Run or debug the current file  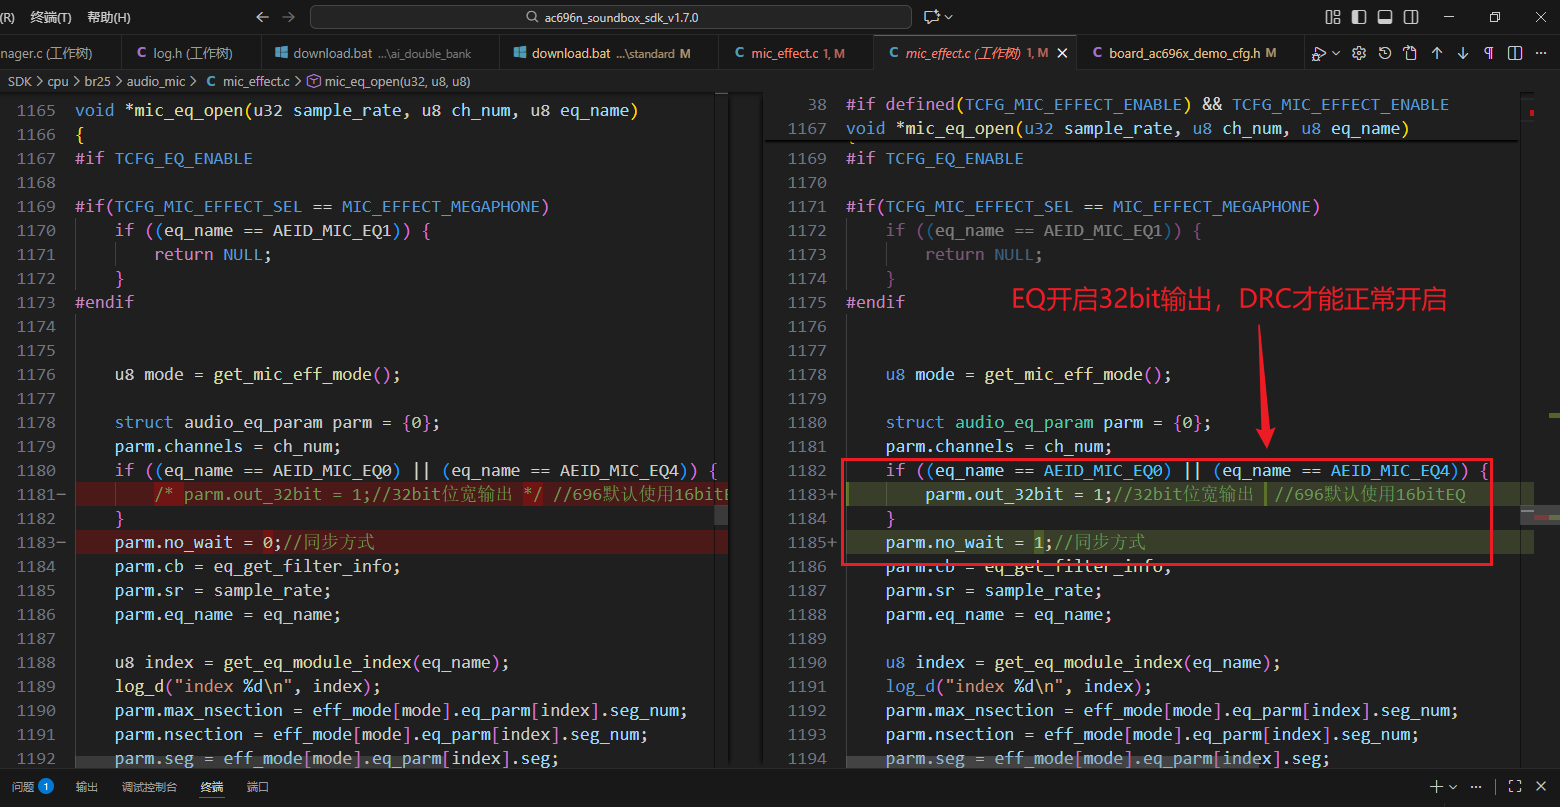click(x=1319, y=53)
